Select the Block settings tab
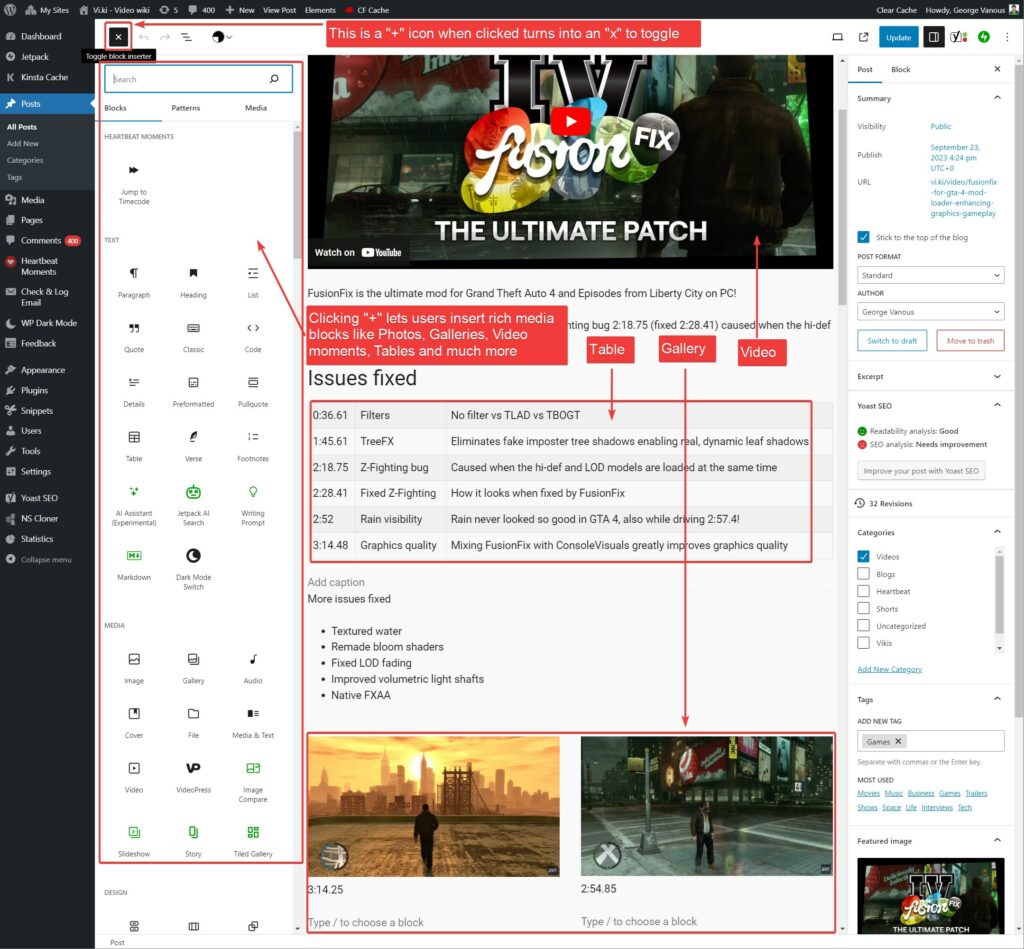Viewport: 1024px width, 949px height. tap(901, 69)
